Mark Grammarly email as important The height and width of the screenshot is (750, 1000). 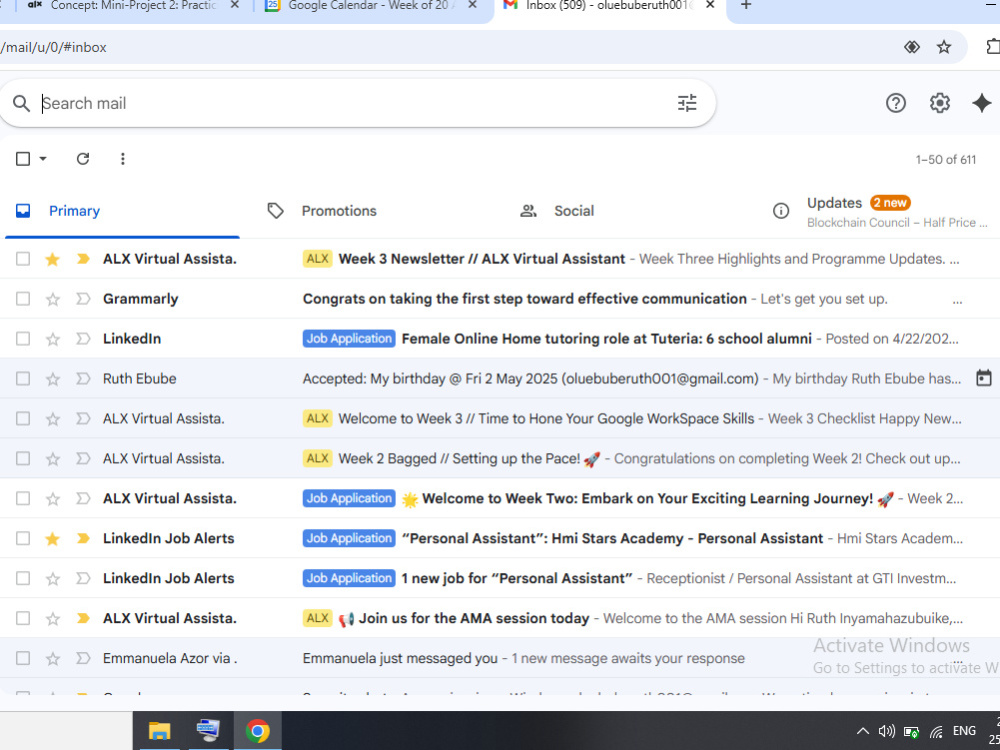tap(83, 298)
